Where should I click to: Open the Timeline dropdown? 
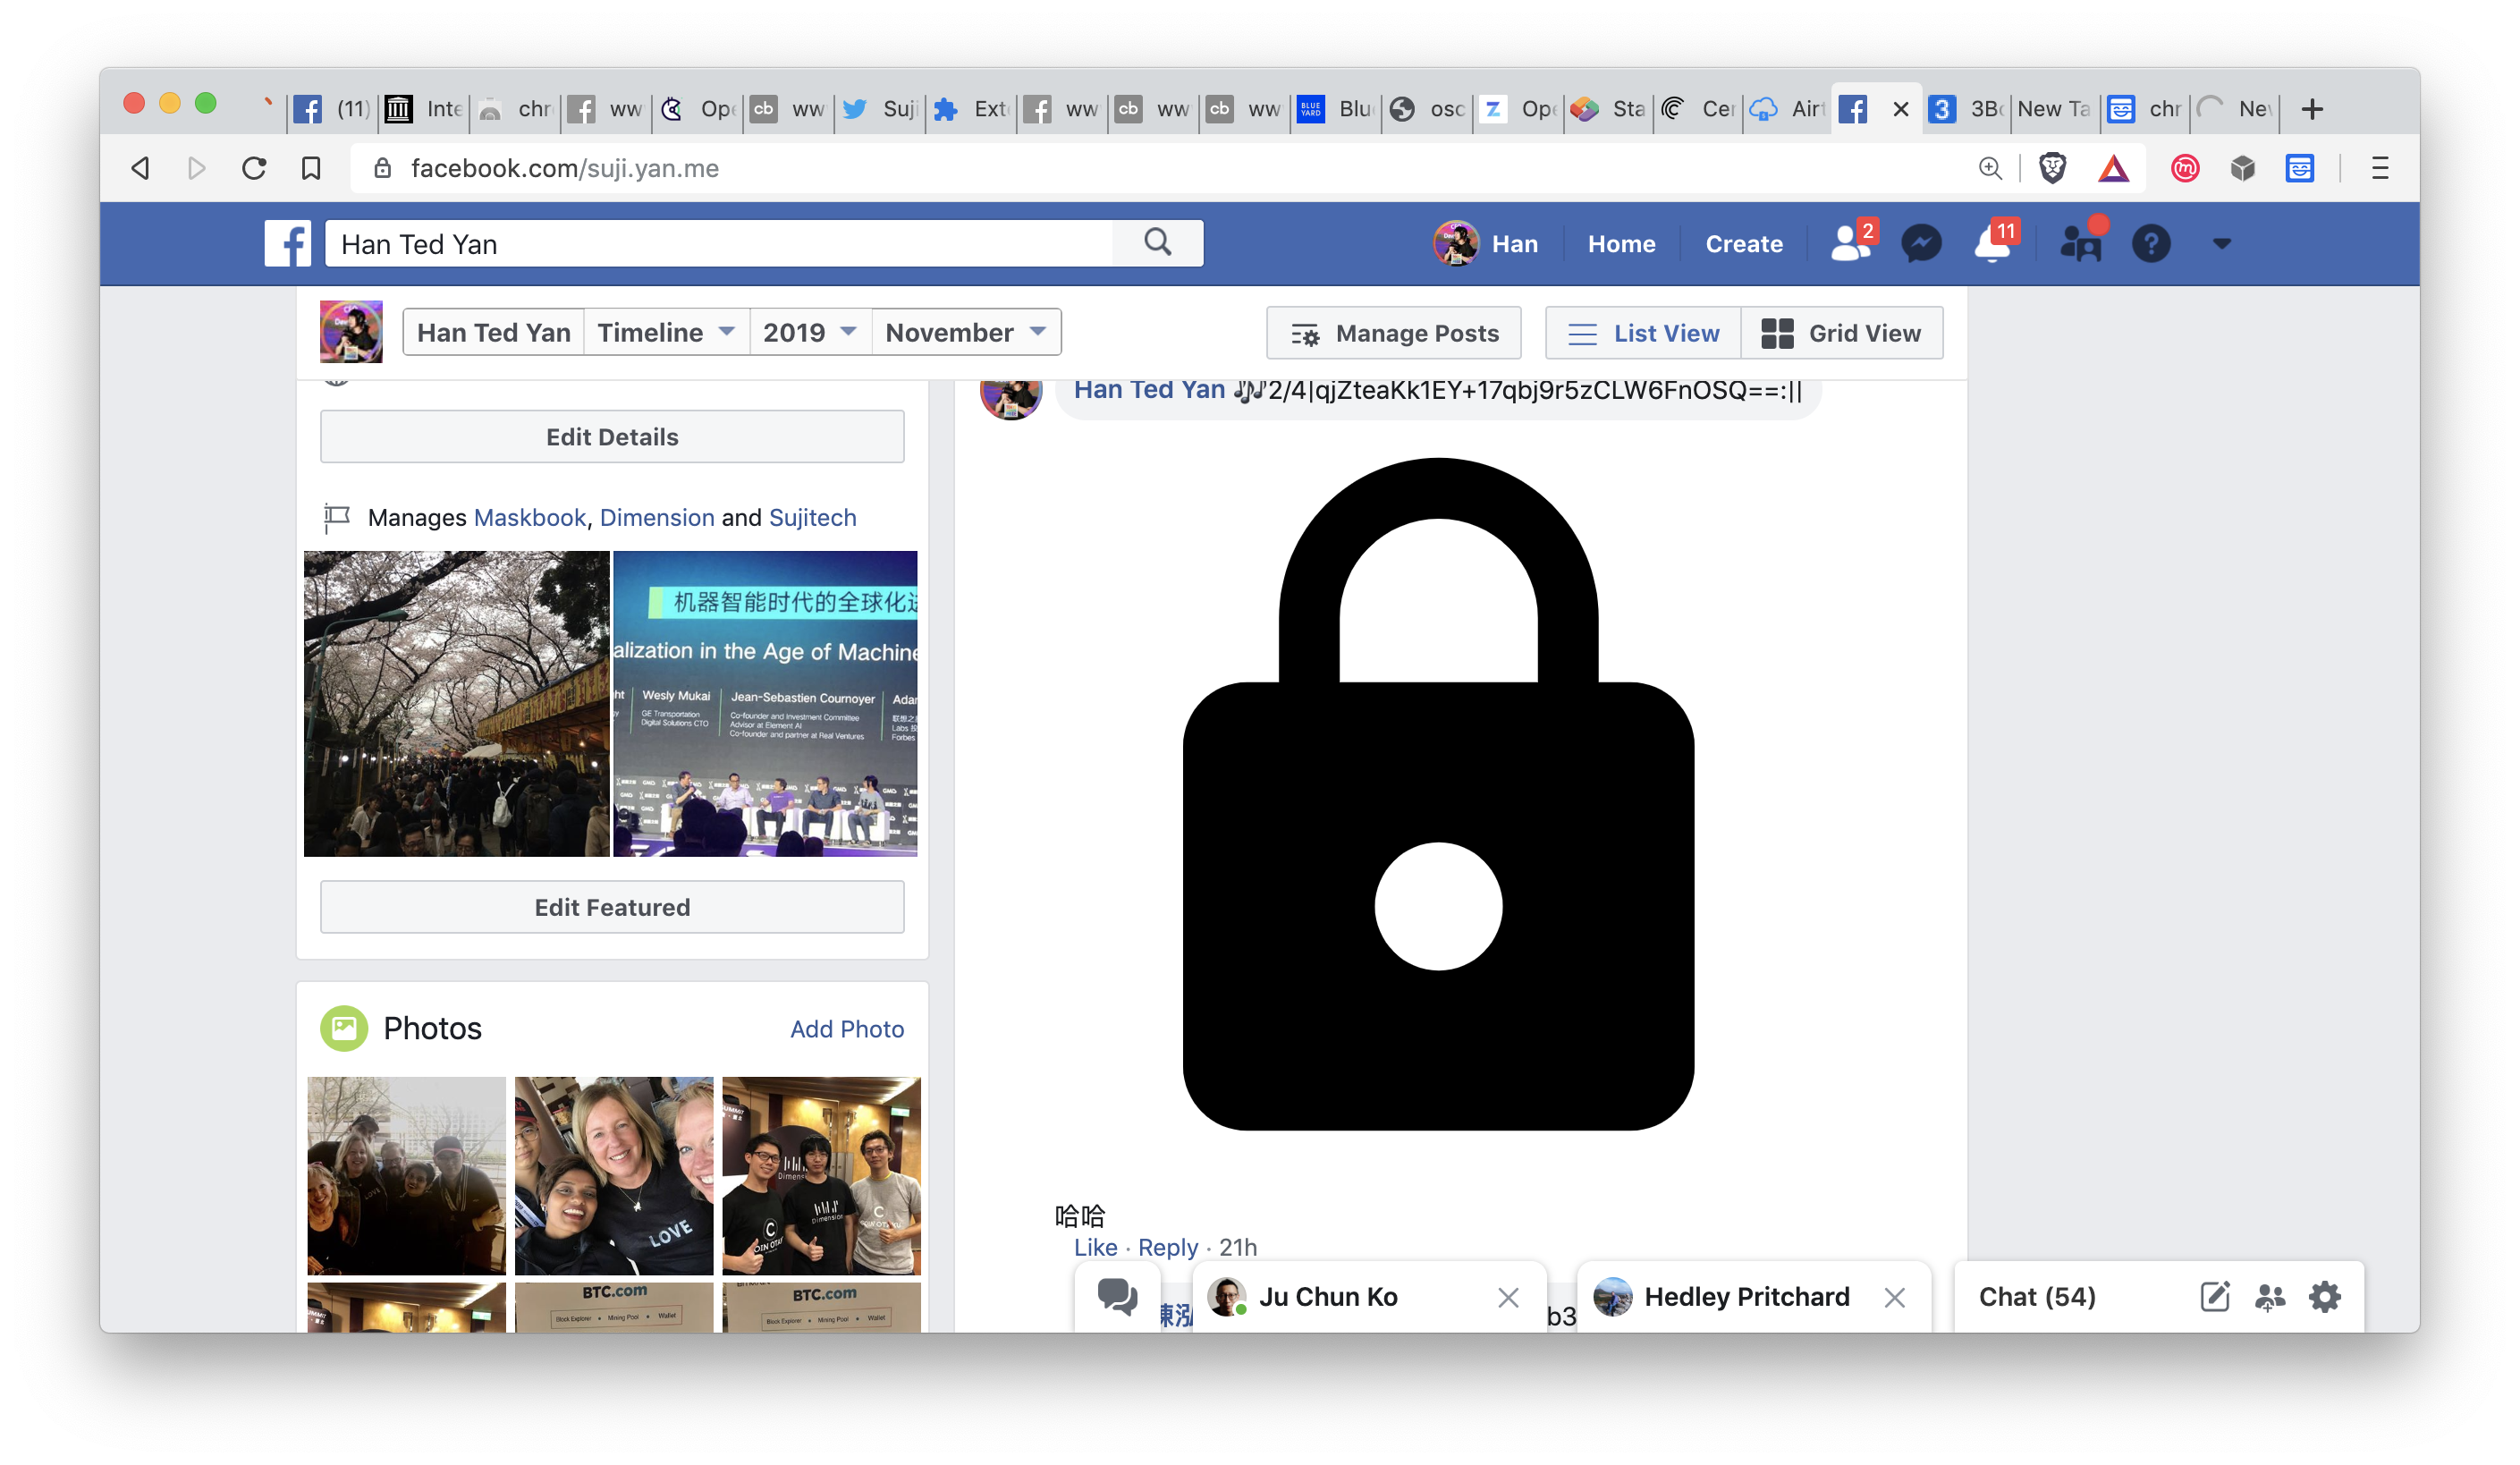point(666,332)
